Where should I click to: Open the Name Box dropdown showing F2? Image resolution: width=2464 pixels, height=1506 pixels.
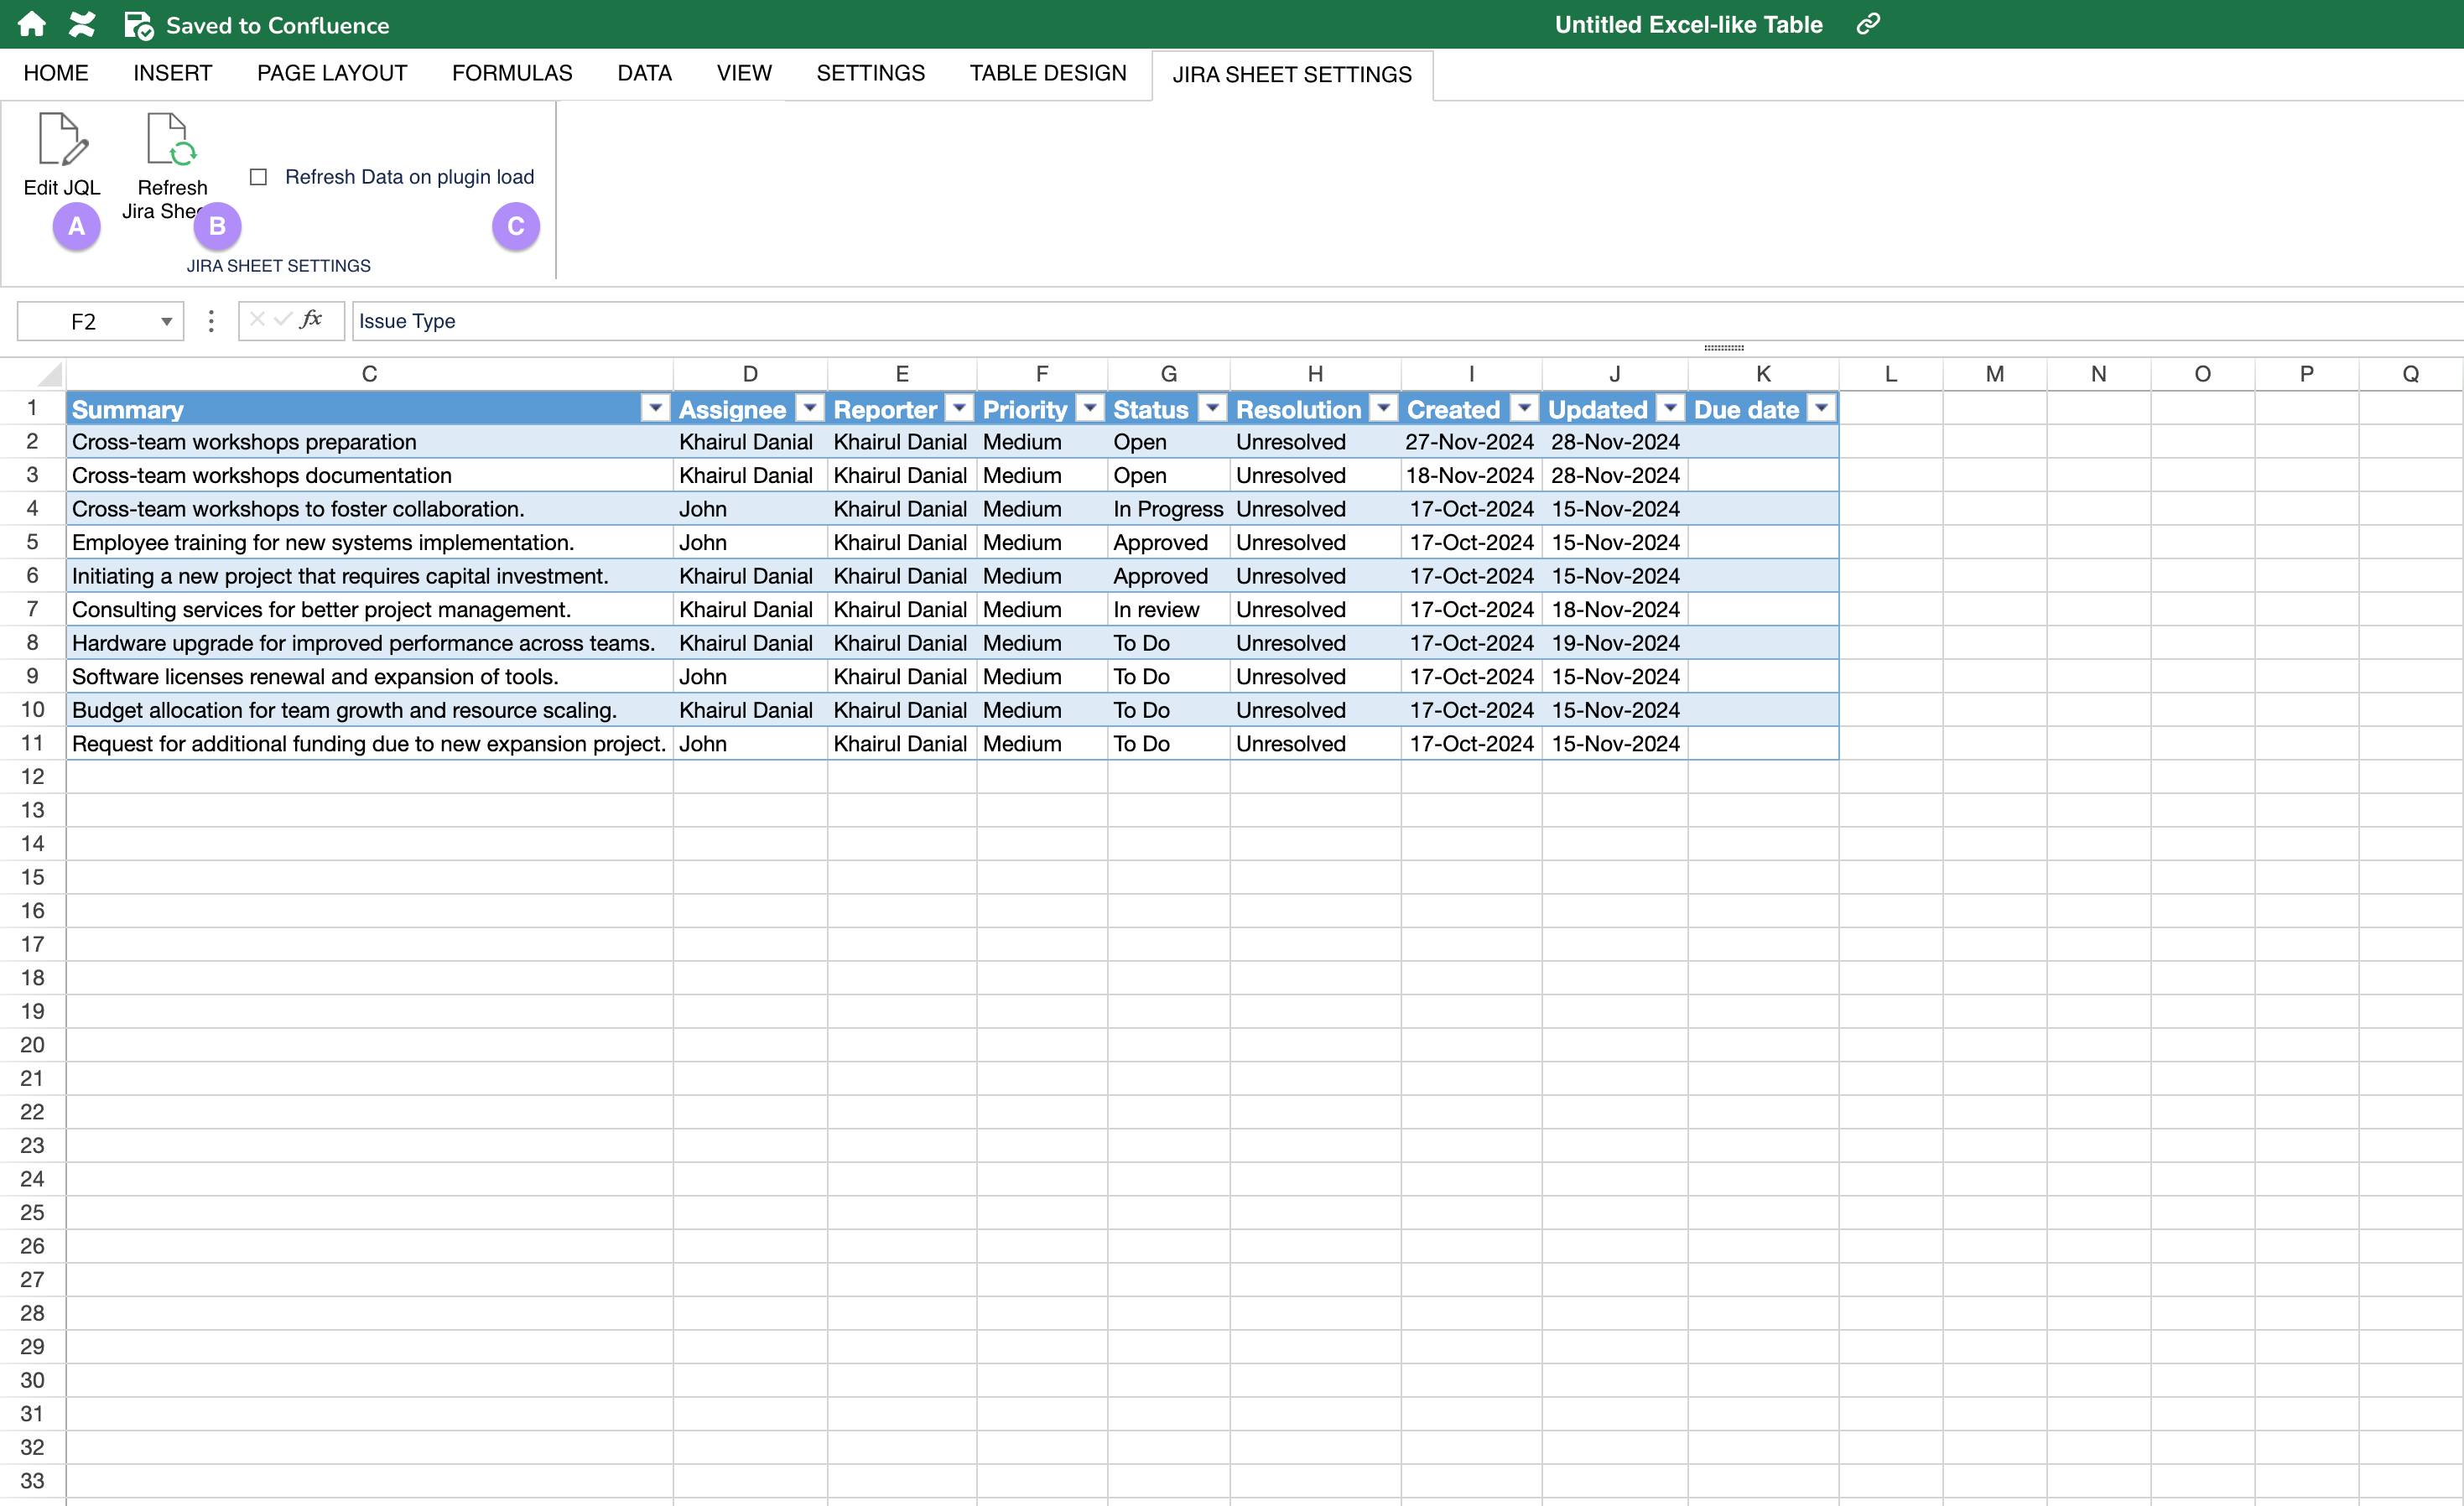(x=166, y=320)
